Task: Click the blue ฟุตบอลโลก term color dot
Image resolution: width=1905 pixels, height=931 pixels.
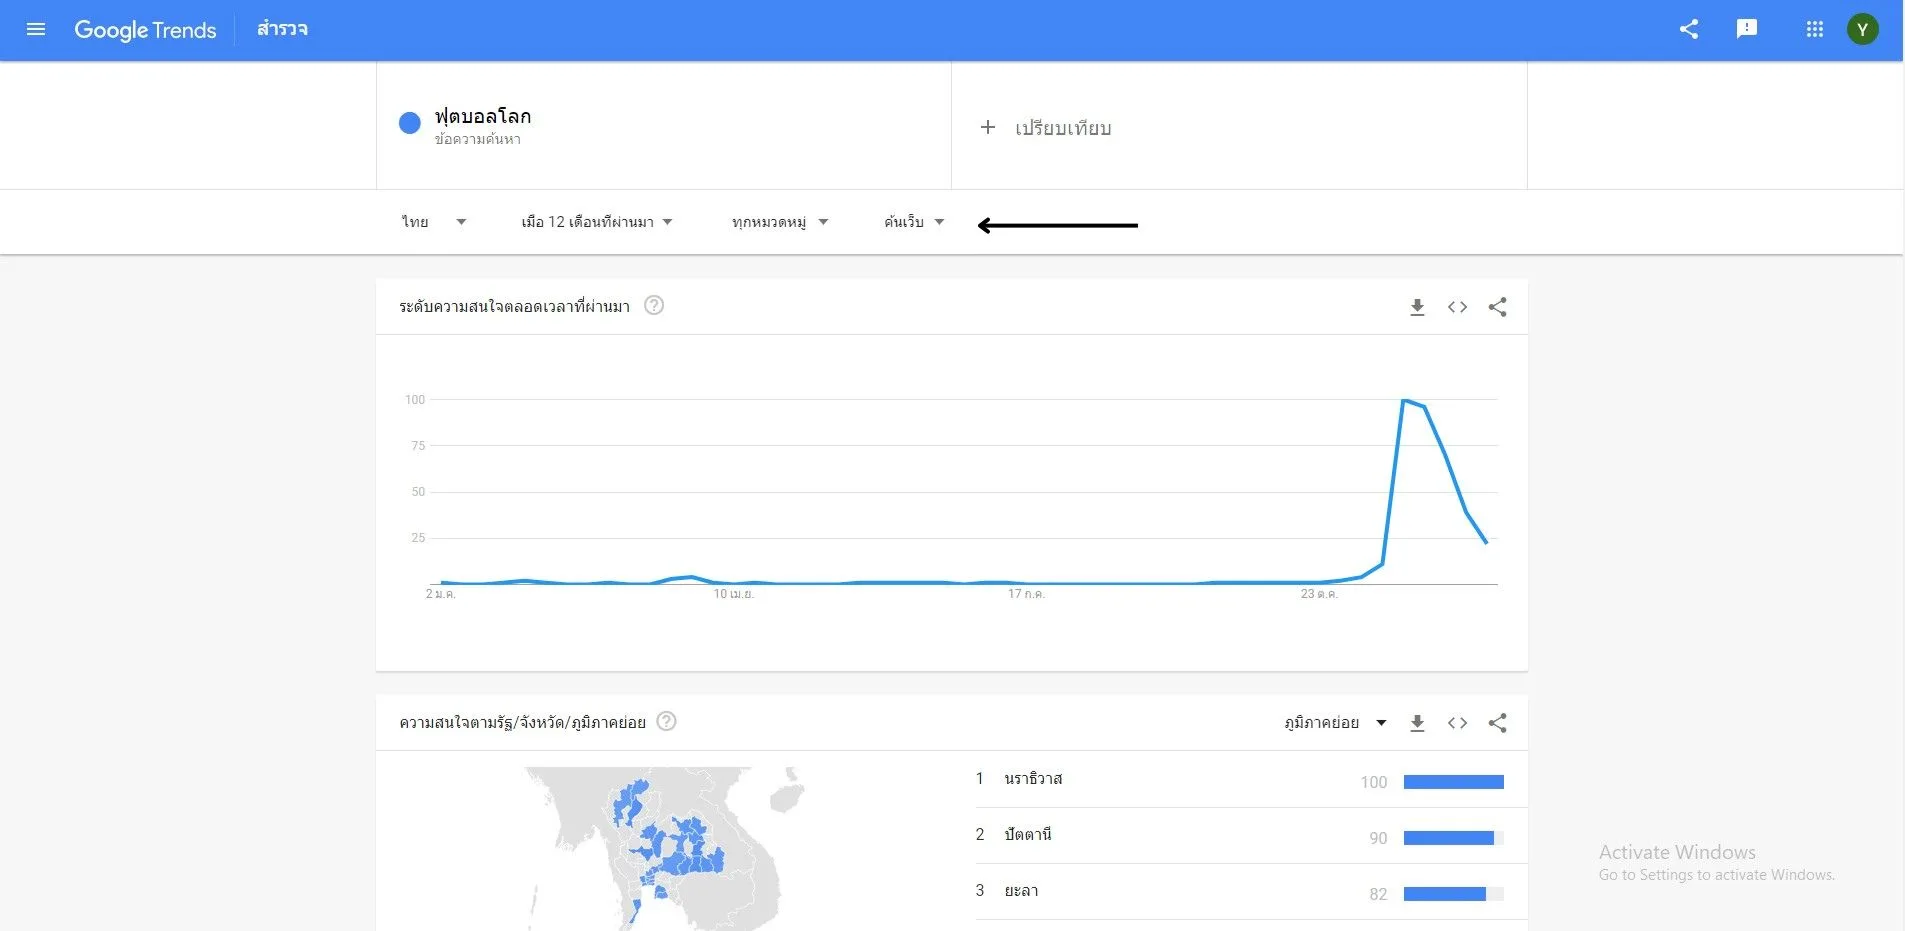Action: pos(410,123)
